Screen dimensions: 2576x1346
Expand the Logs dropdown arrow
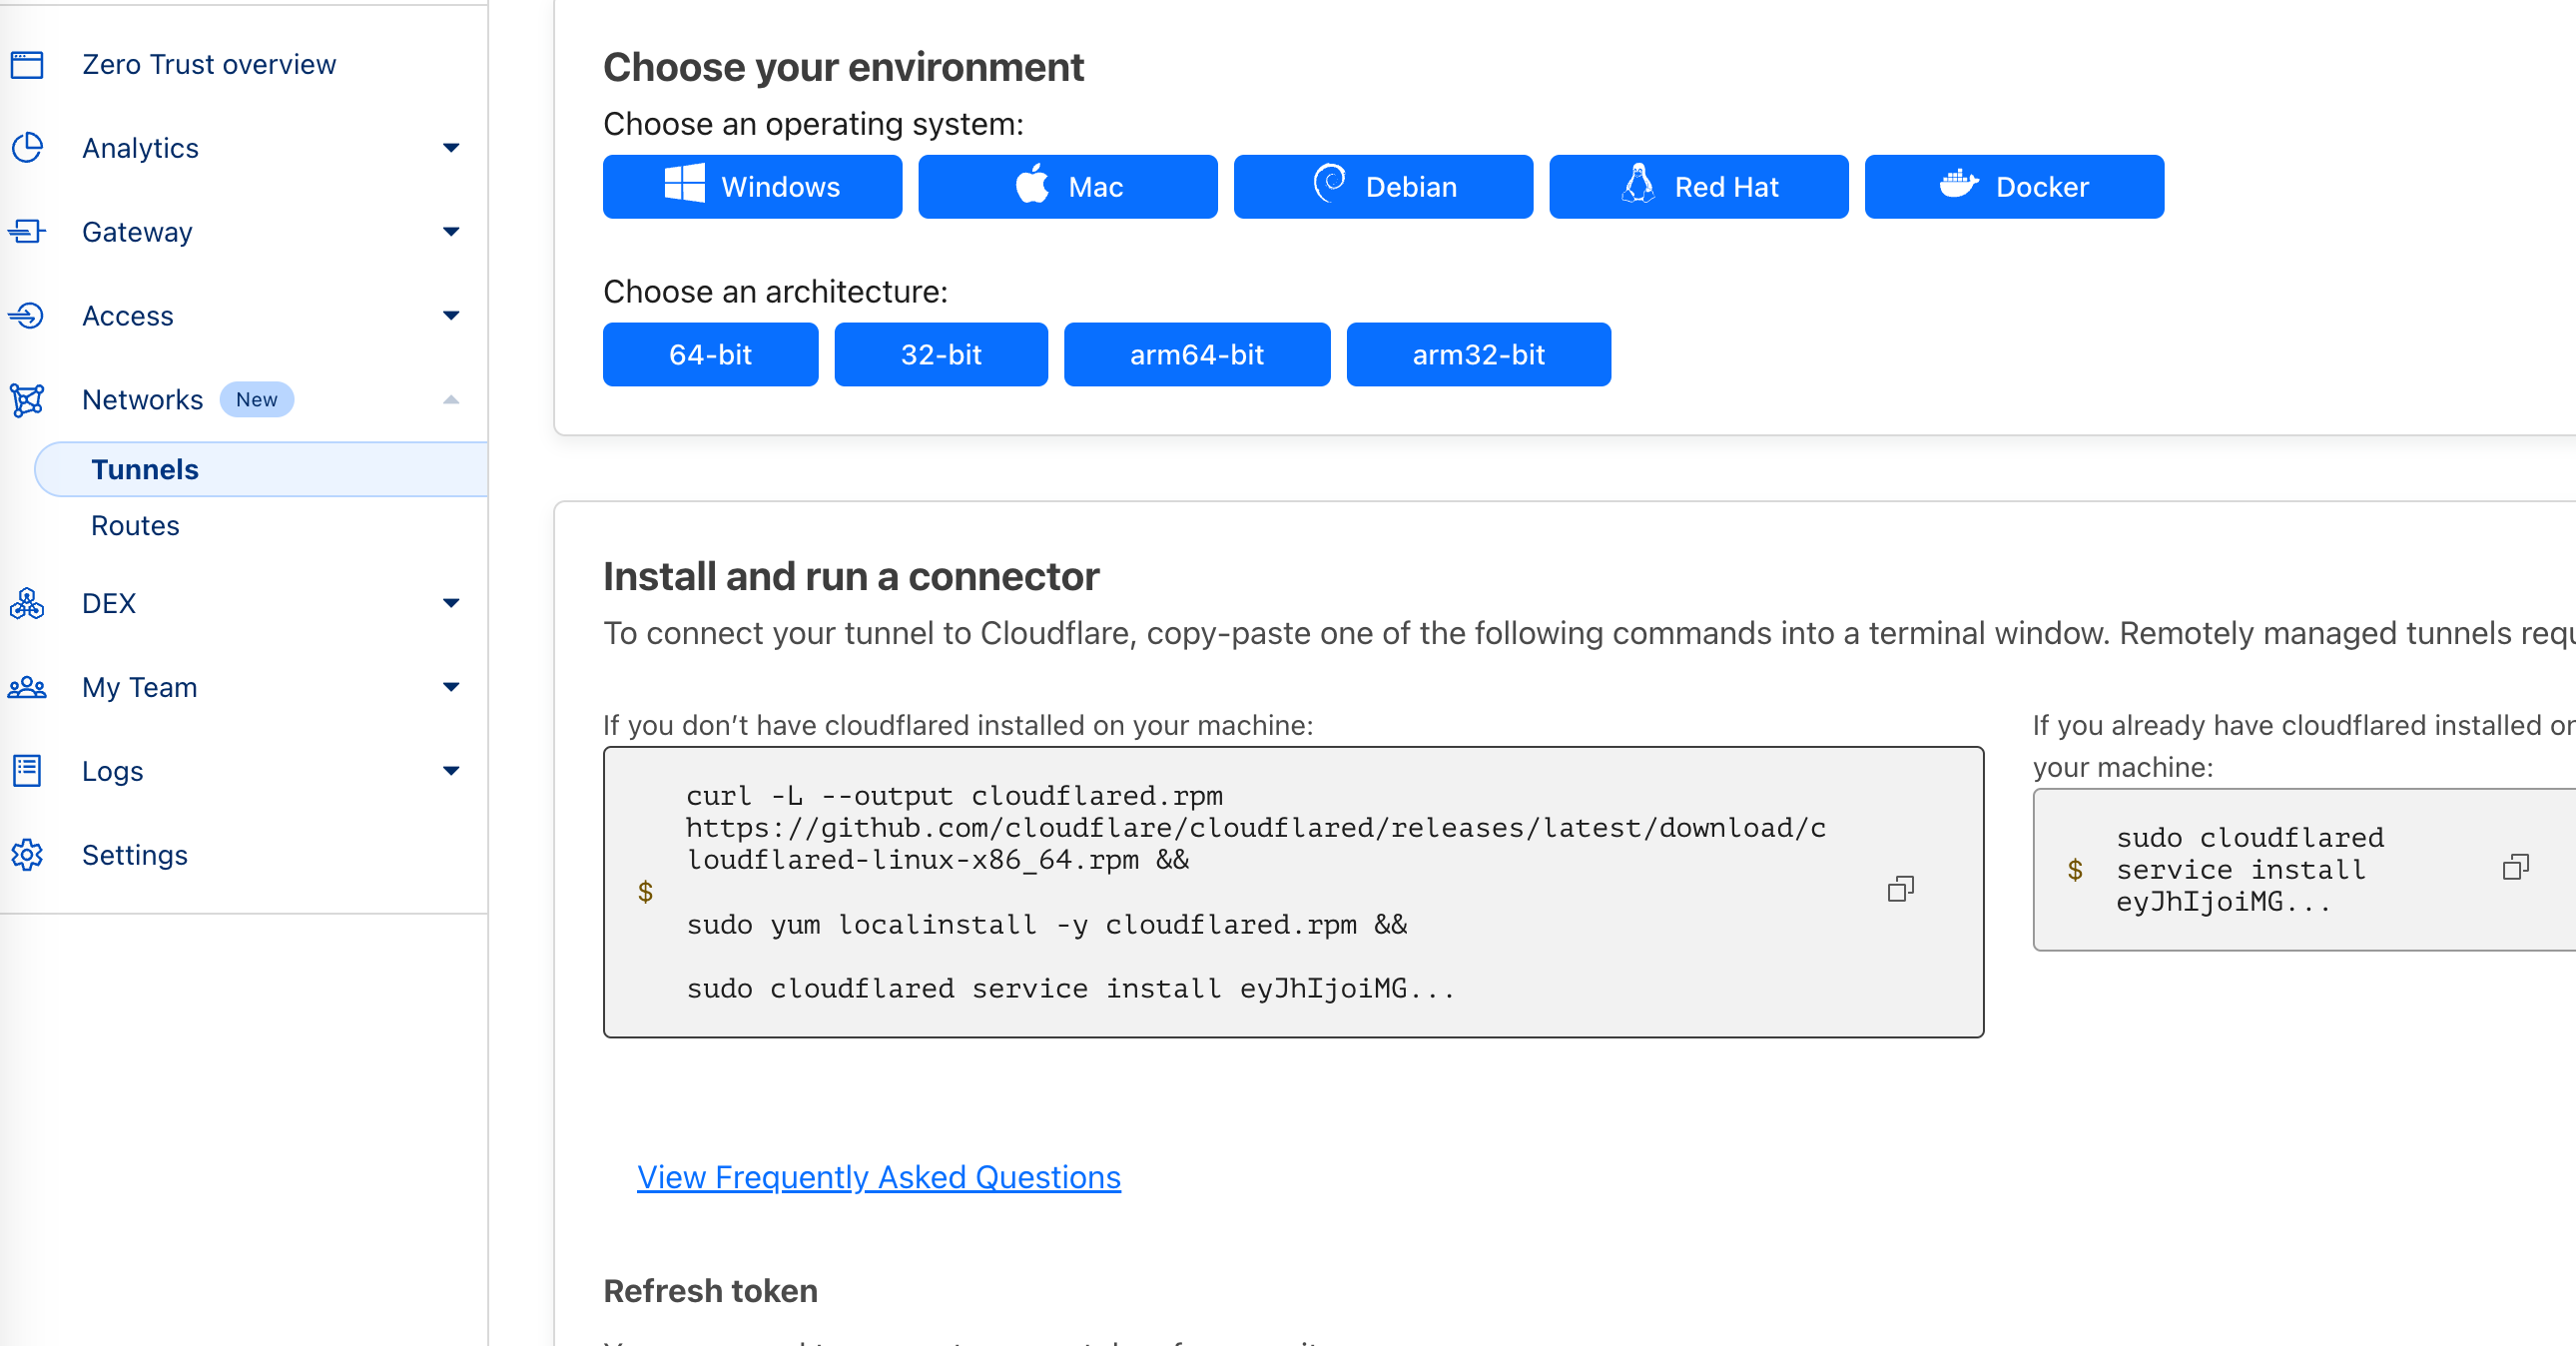coord(451,771)
